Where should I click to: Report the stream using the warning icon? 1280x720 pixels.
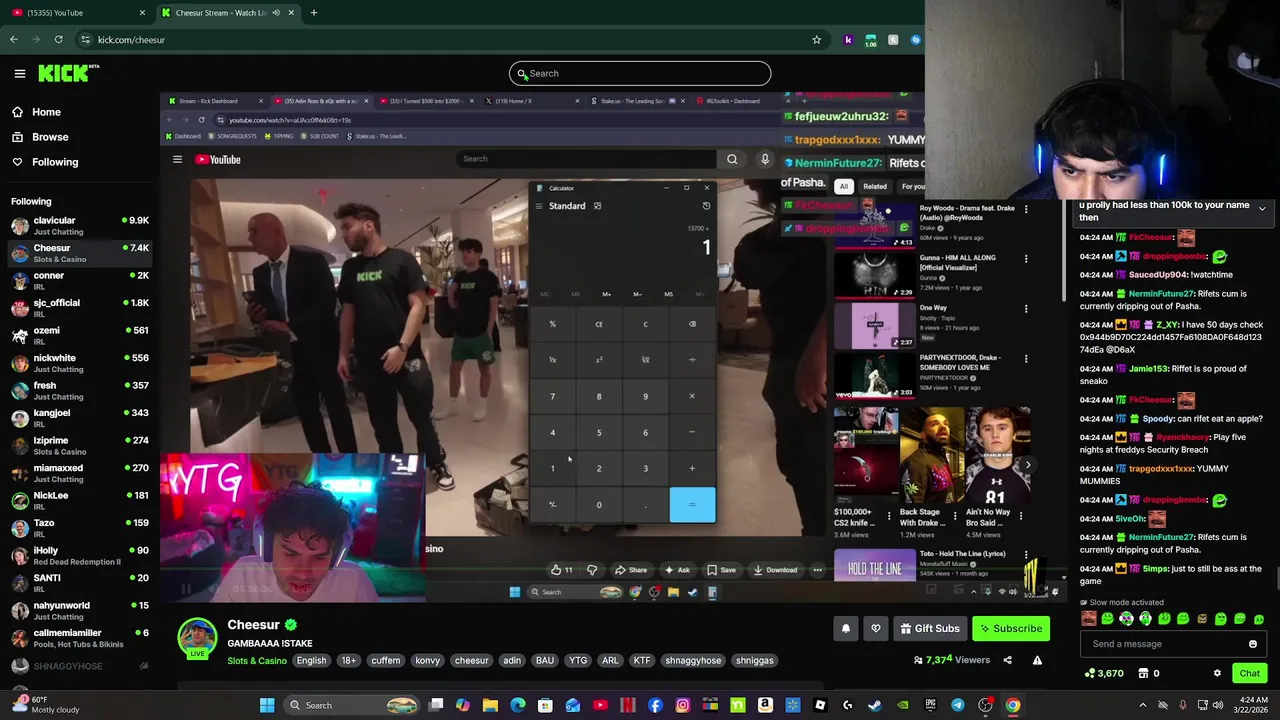[x=1037, y=660]
